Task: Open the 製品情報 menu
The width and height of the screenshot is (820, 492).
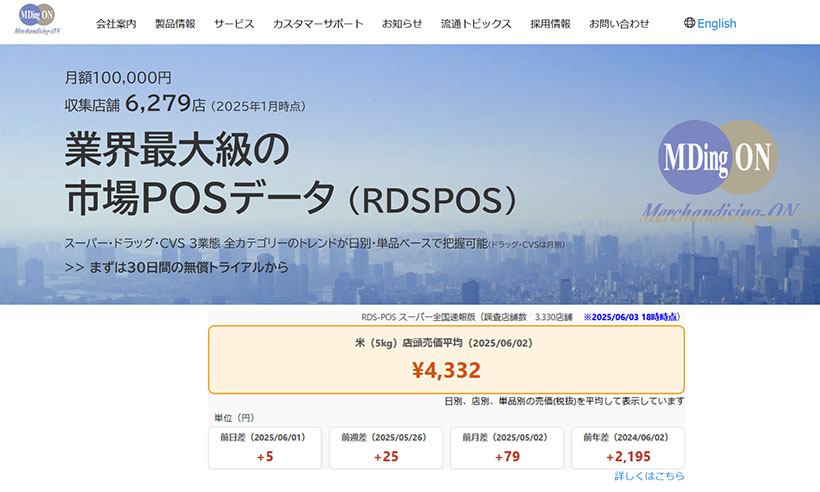Action: [175, 24]
